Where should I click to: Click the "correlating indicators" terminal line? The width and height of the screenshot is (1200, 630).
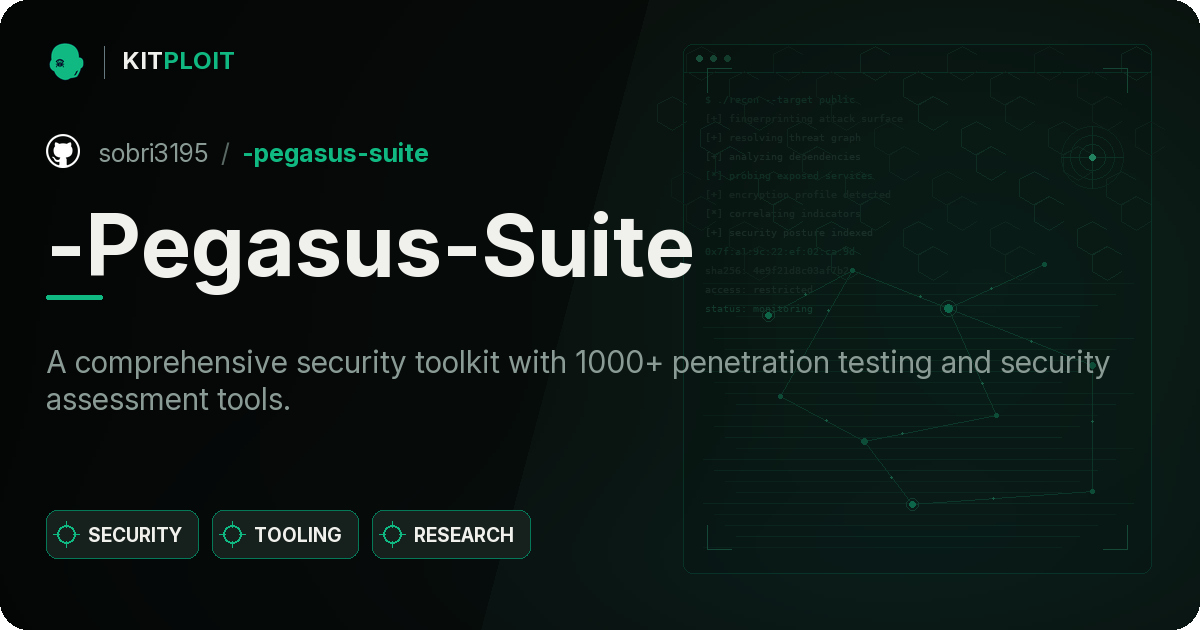pyautogui.click(x=782, y=214)
